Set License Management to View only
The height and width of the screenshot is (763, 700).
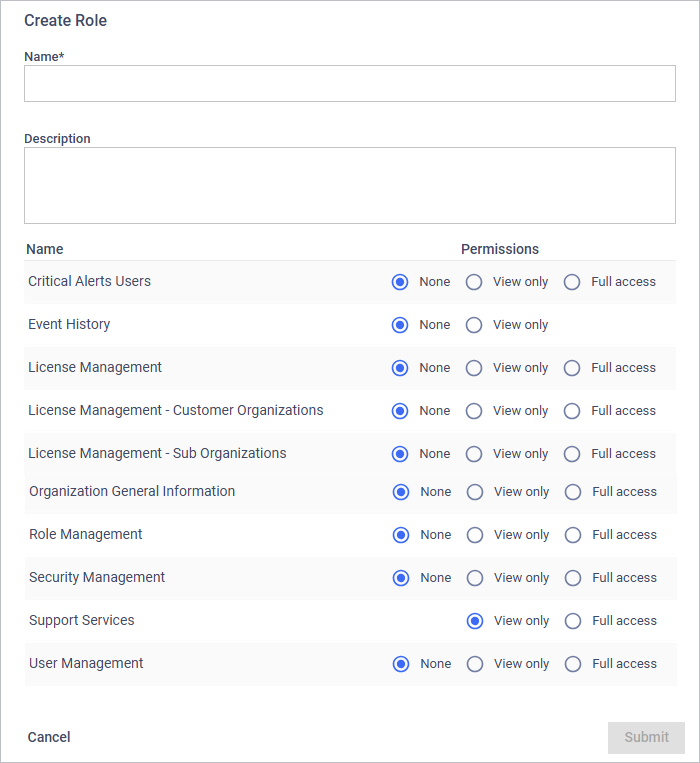click(474, 368)
